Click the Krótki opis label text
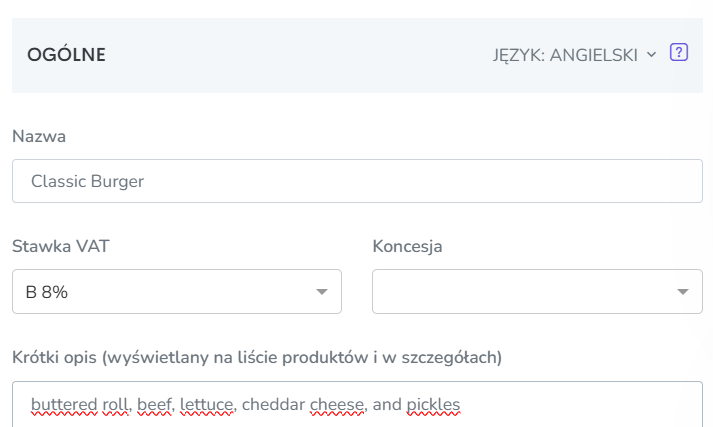The image size is (713, 427). (x=257, y=357)
